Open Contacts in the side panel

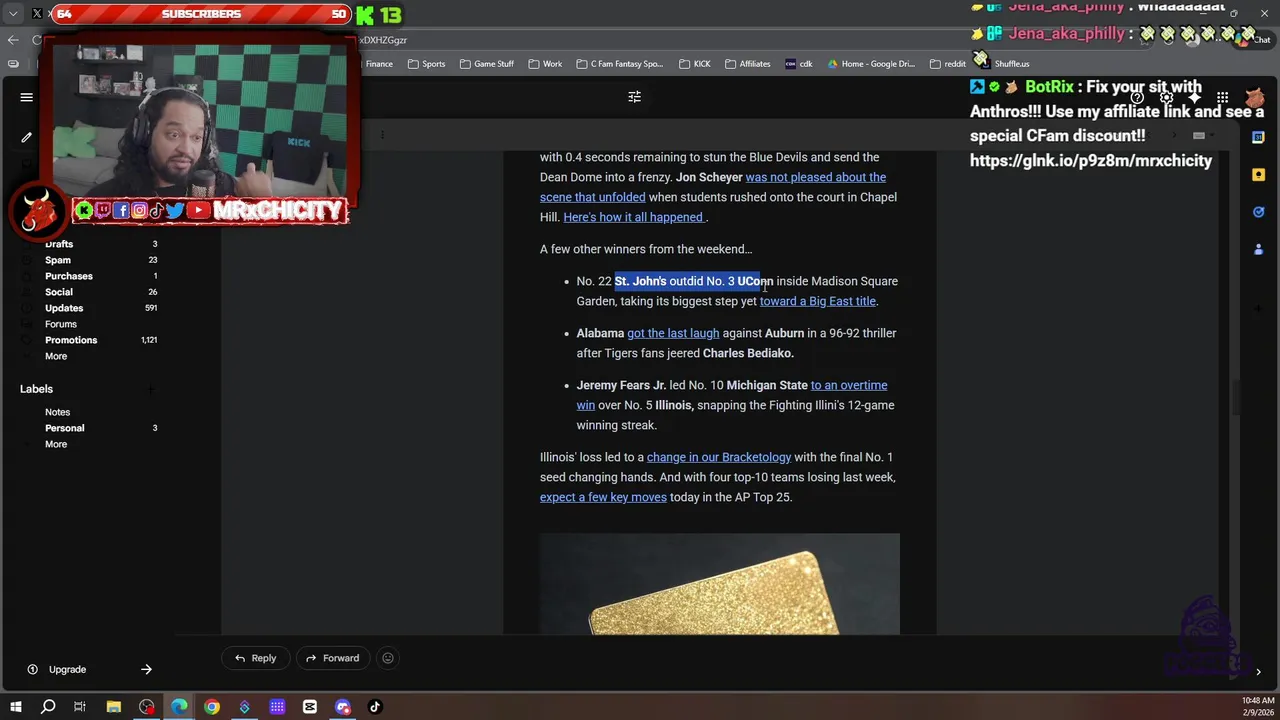[1258, 249]
